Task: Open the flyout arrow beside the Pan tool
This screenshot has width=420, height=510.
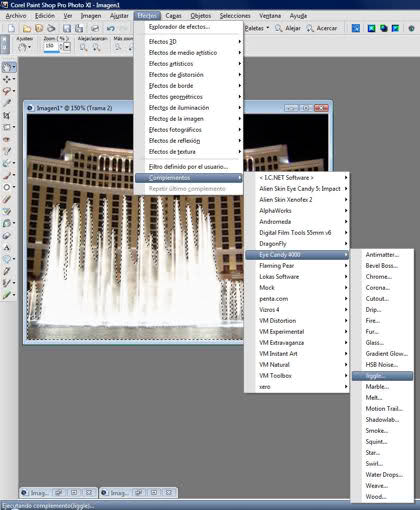Action: 14,68
